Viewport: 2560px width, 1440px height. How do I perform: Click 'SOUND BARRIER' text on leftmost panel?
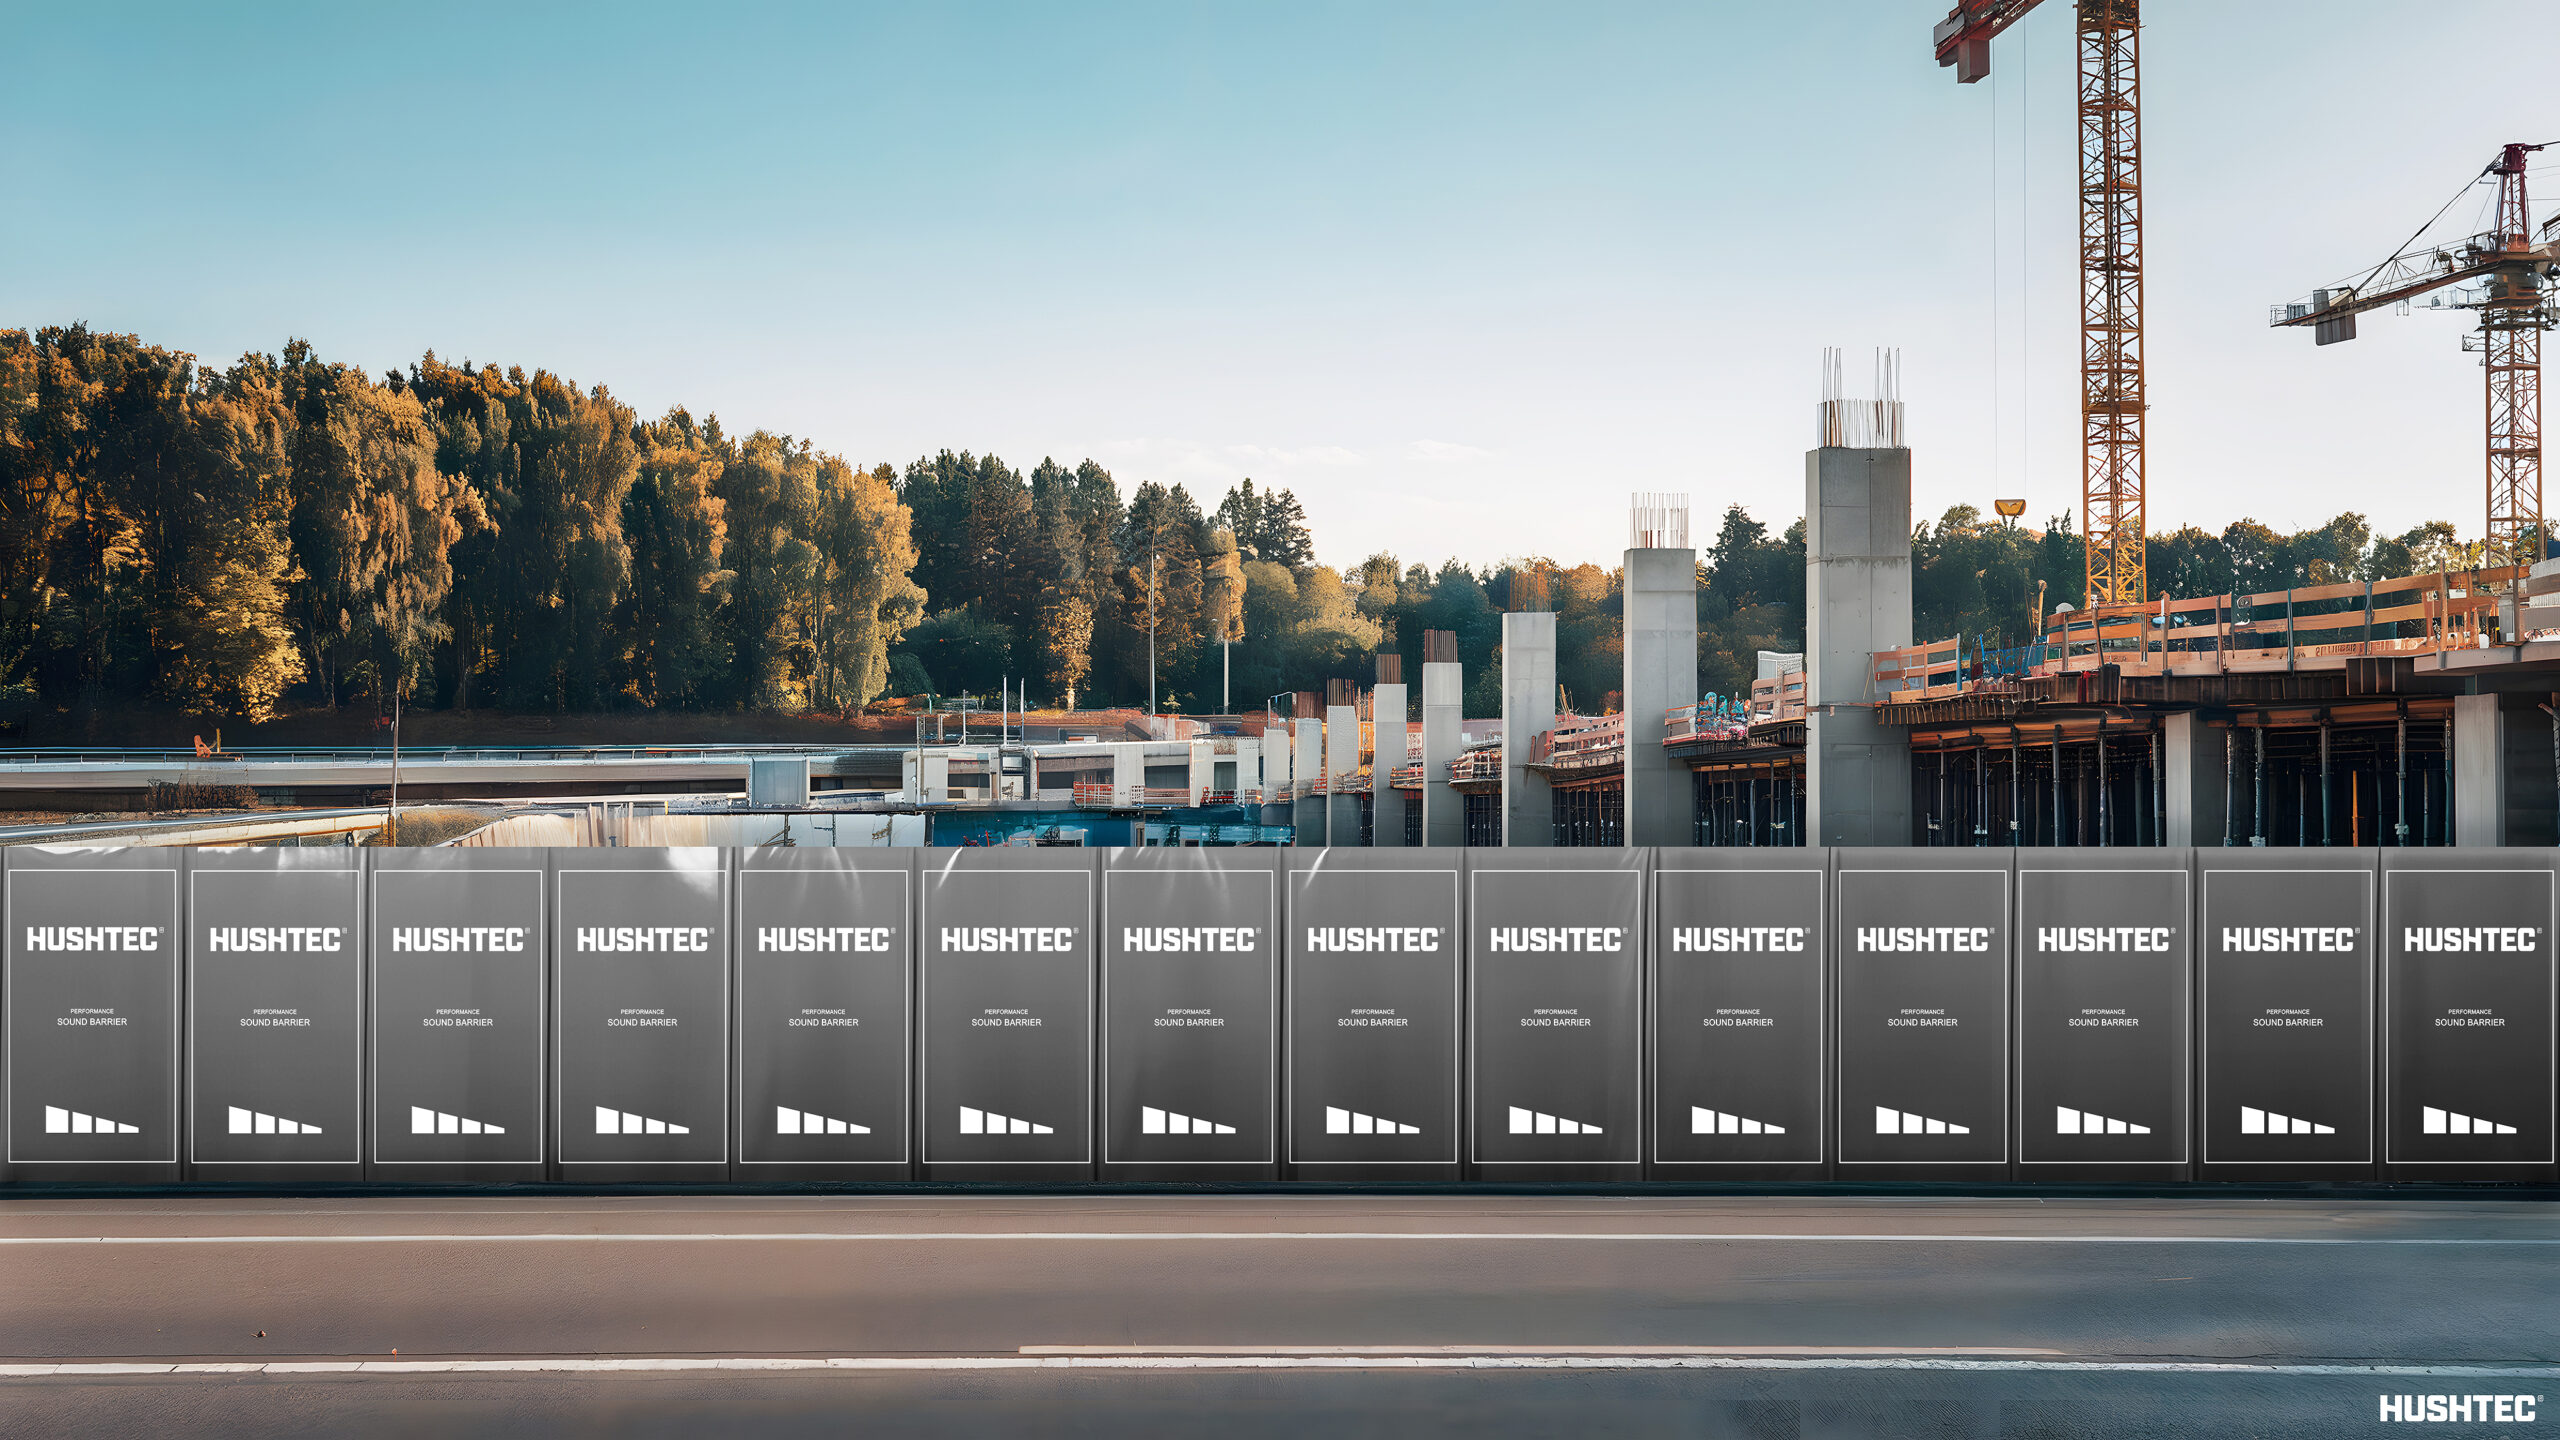tap(92, 1022)
